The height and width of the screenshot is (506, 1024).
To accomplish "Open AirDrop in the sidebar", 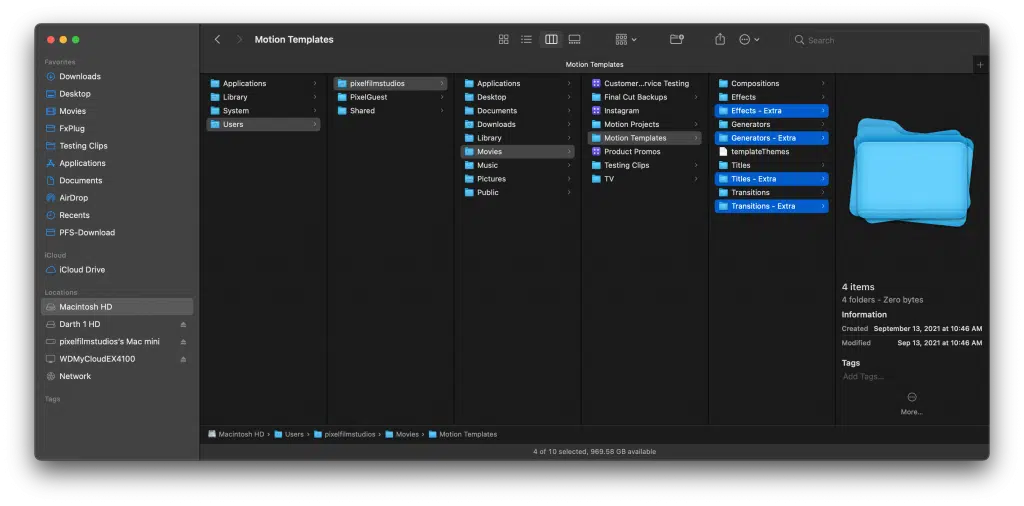I will [73, 198].
